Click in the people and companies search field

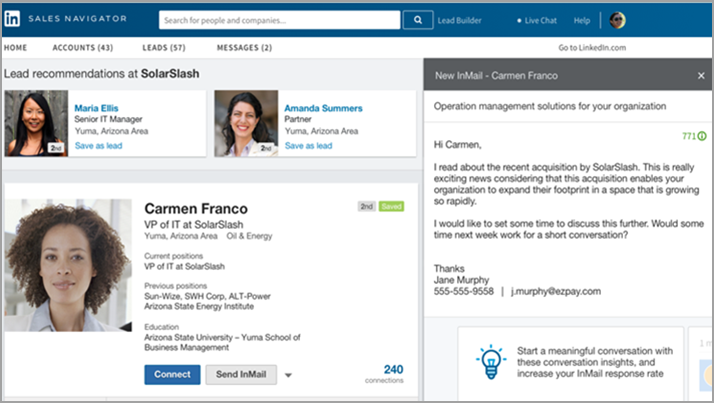[278, 19]
